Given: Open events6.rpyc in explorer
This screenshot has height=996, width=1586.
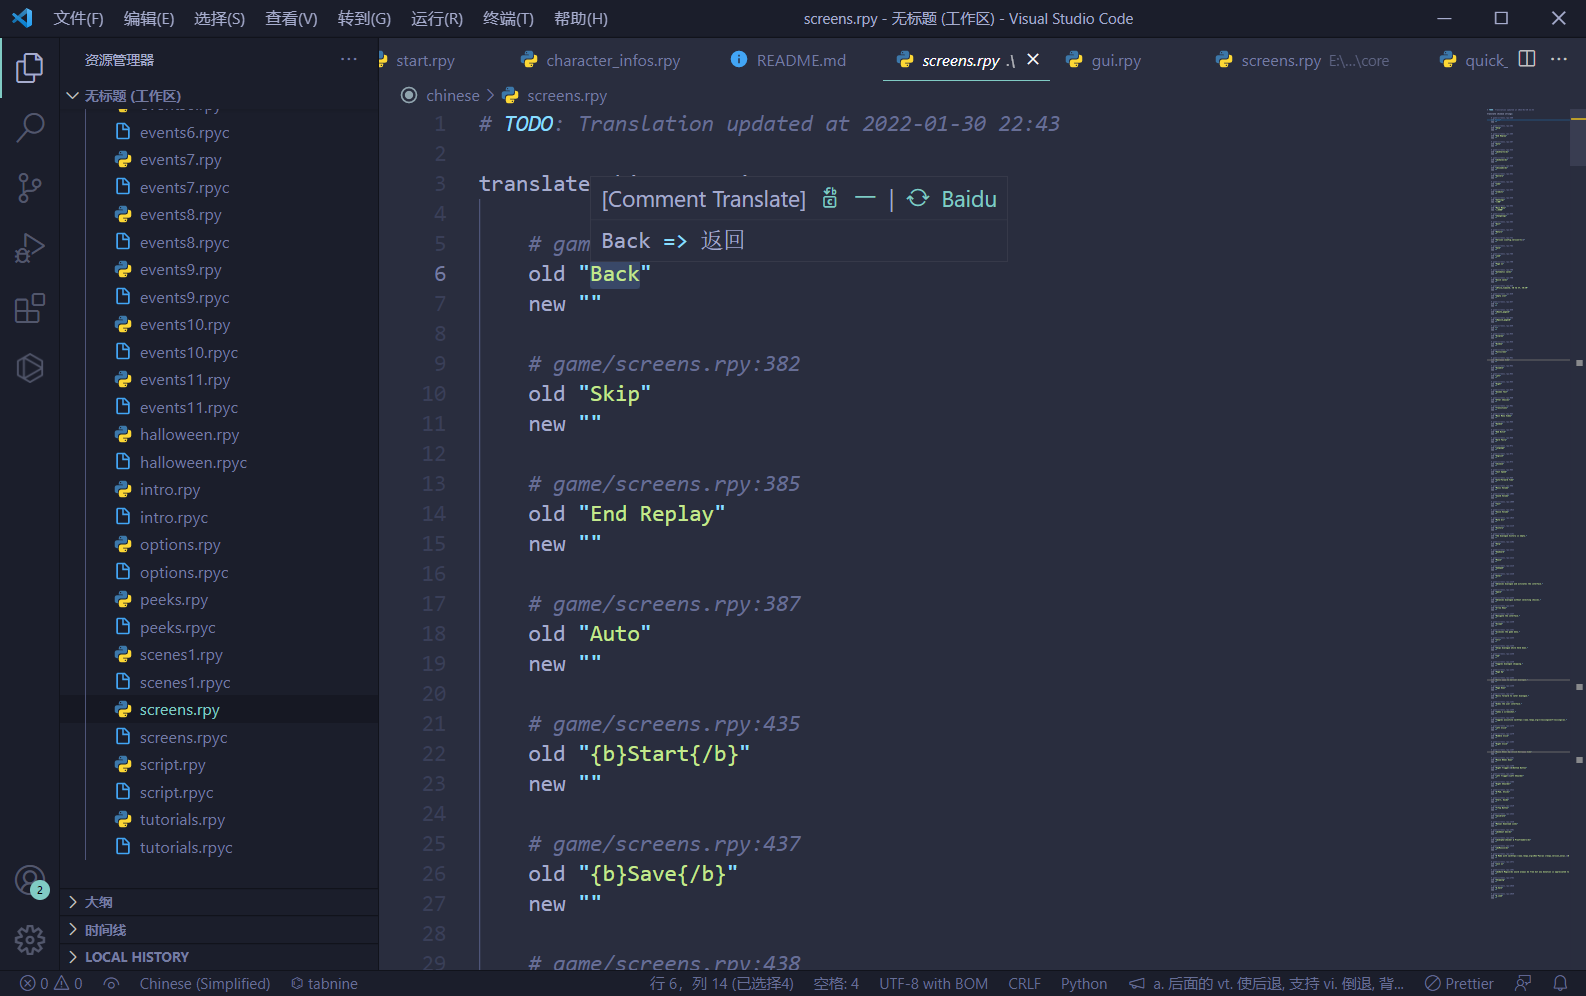Looking at the screenshot, I should pyautogui.click(x=184, y=132).
